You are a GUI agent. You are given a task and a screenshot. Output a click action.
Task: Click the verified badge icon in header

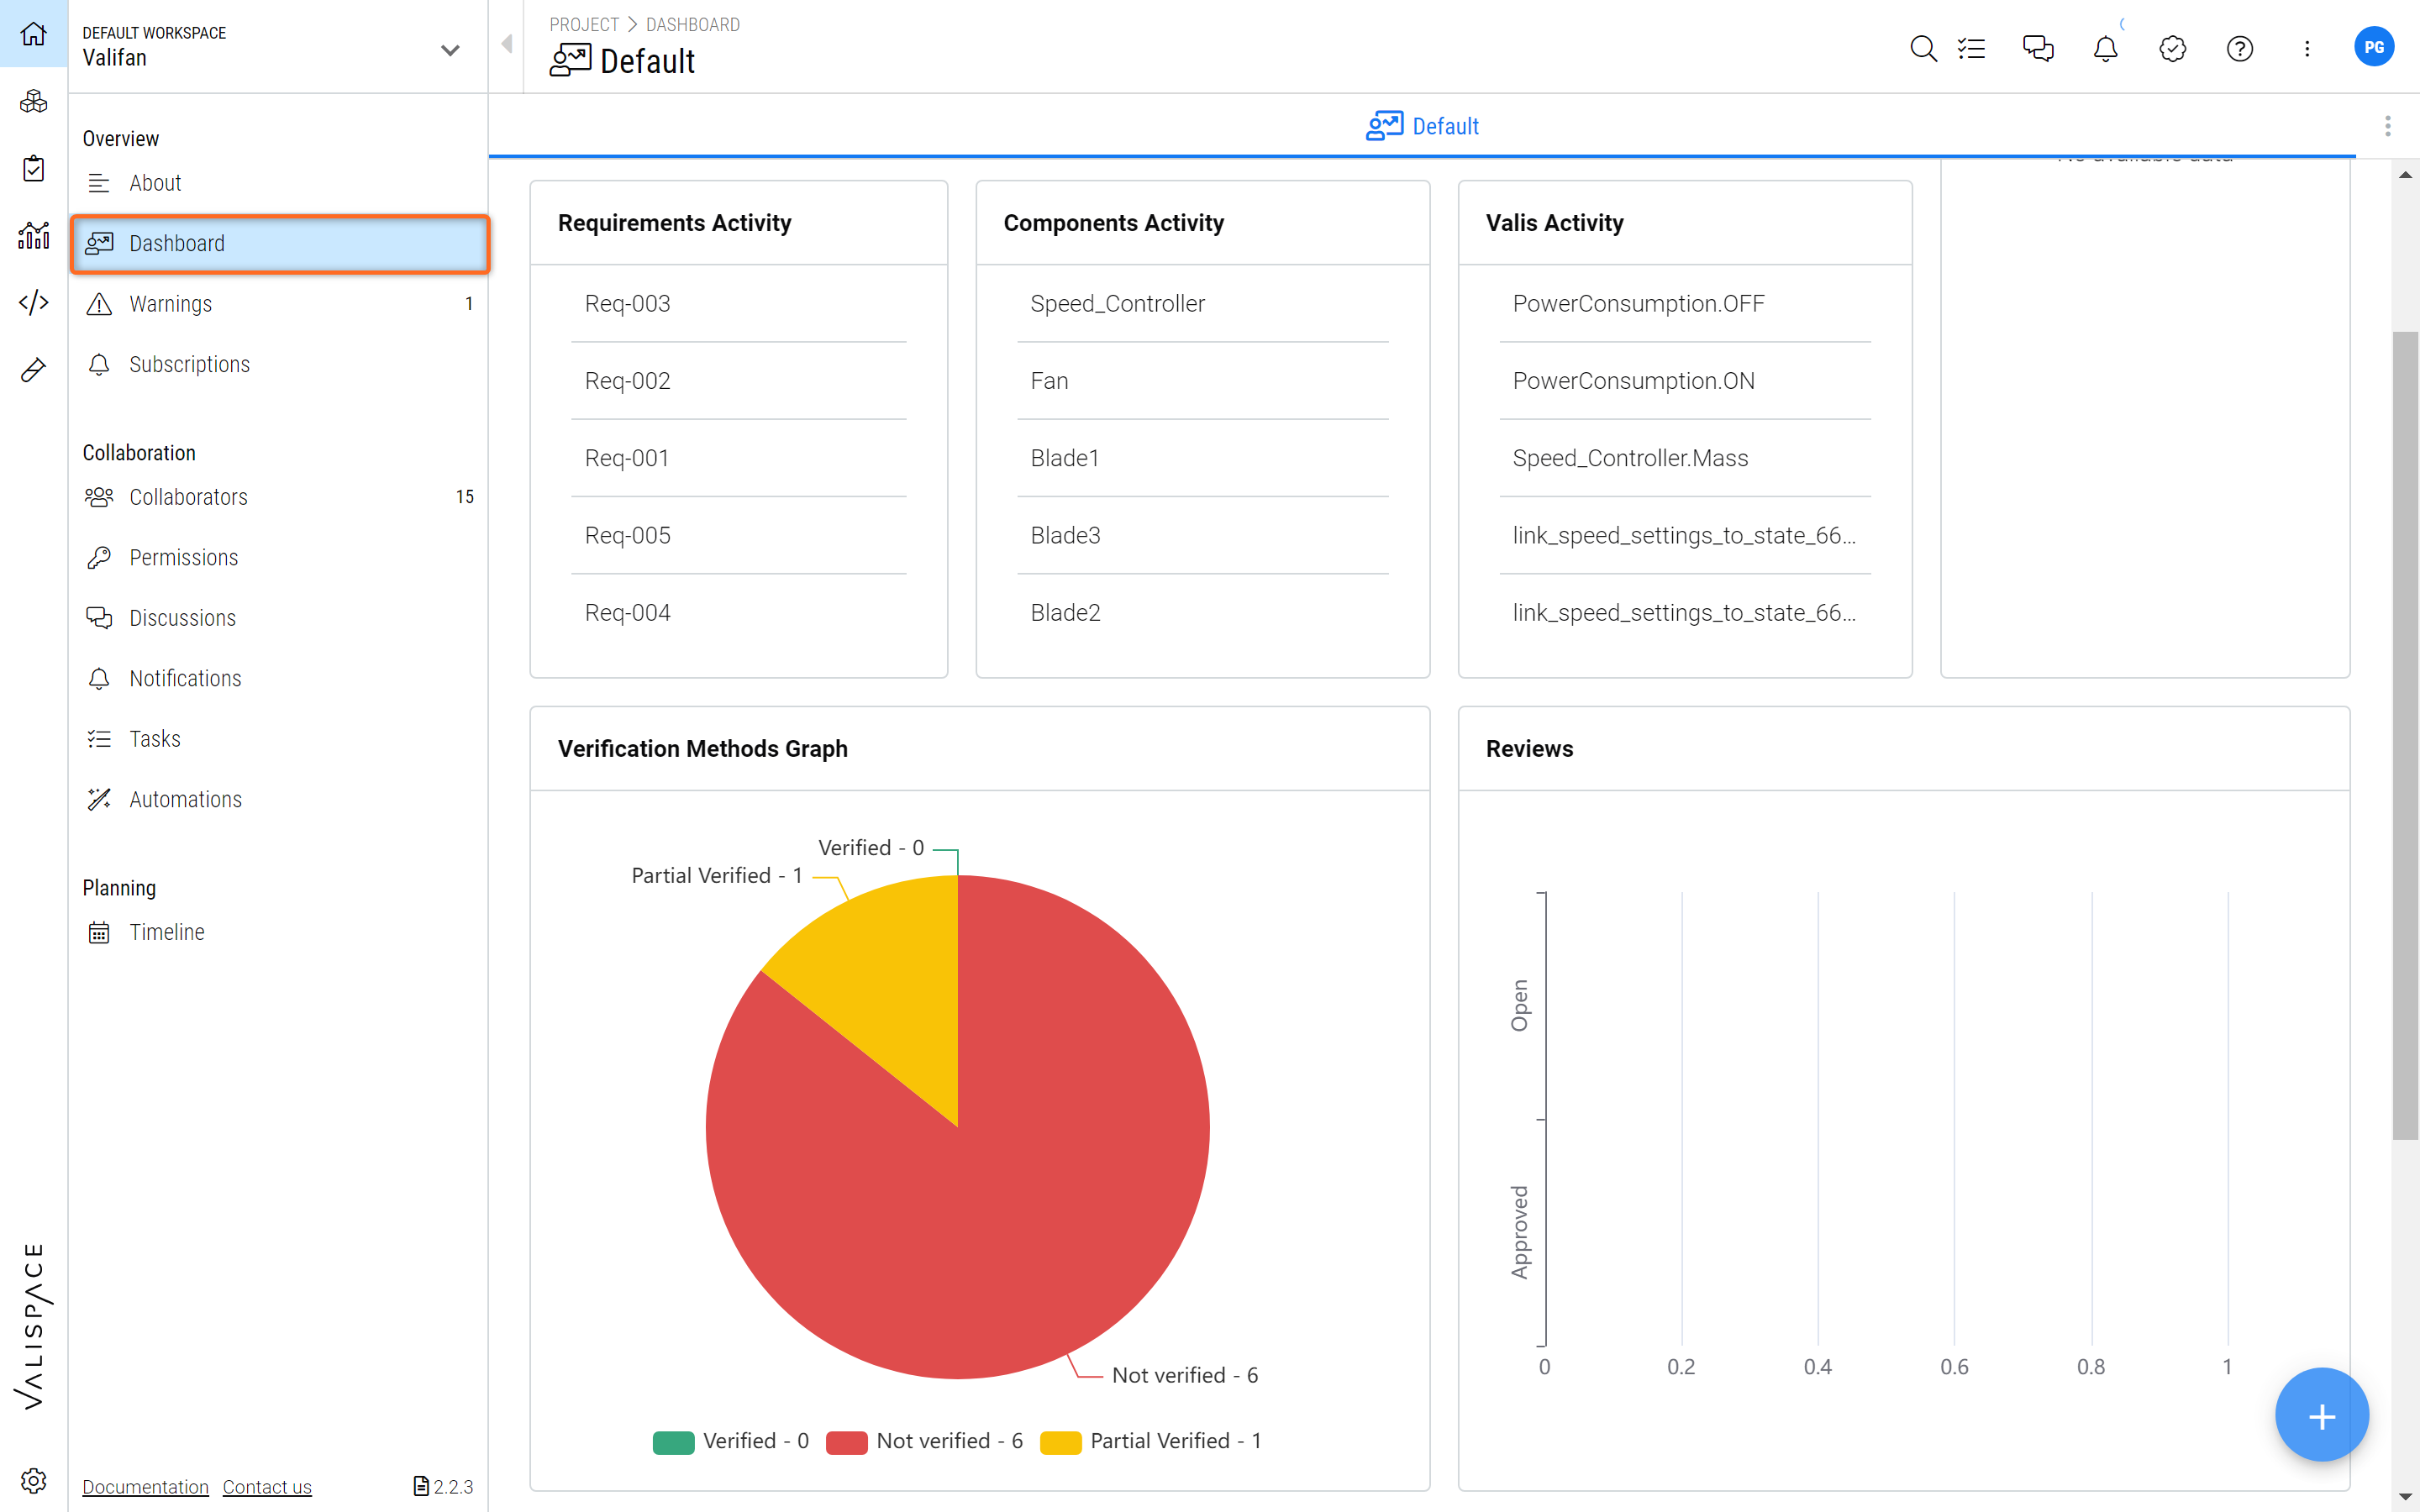(x=2172, y=48)
